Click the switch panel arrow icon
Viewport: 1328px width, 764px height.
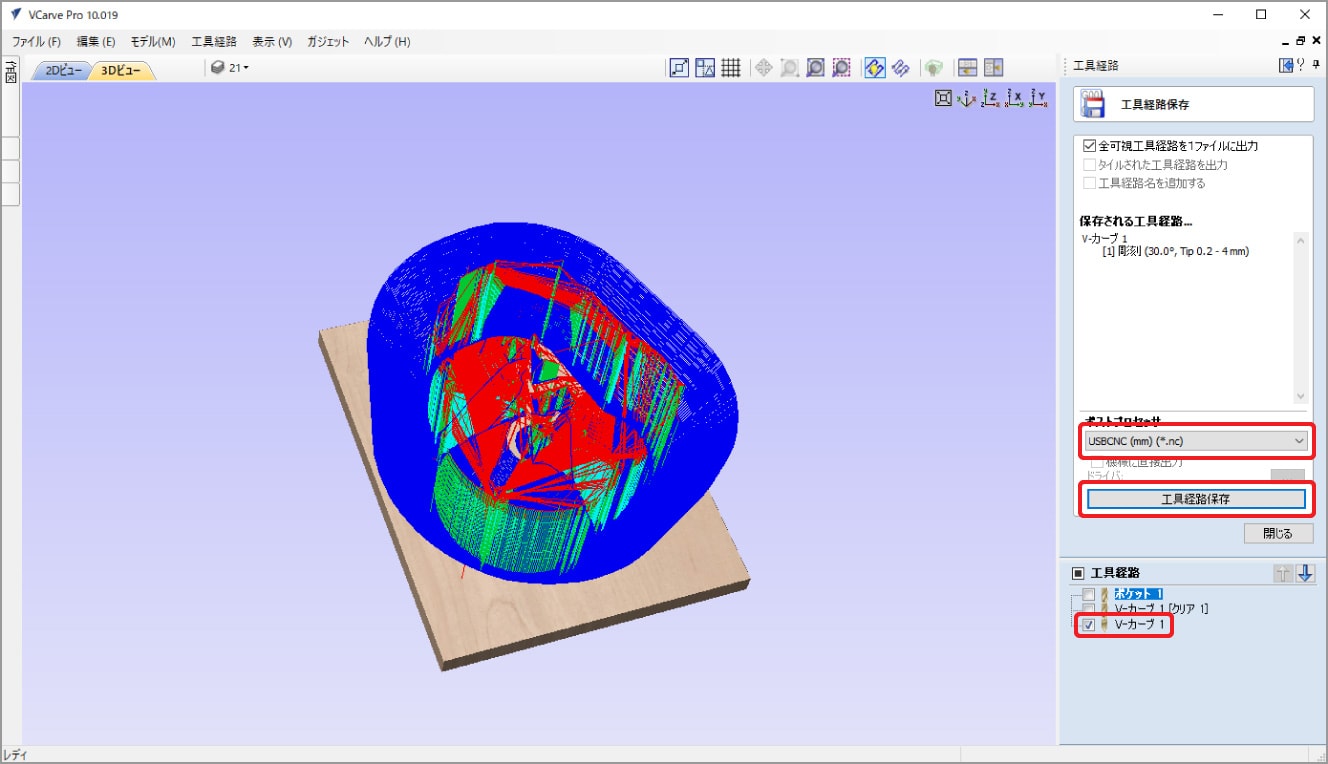1286,65
